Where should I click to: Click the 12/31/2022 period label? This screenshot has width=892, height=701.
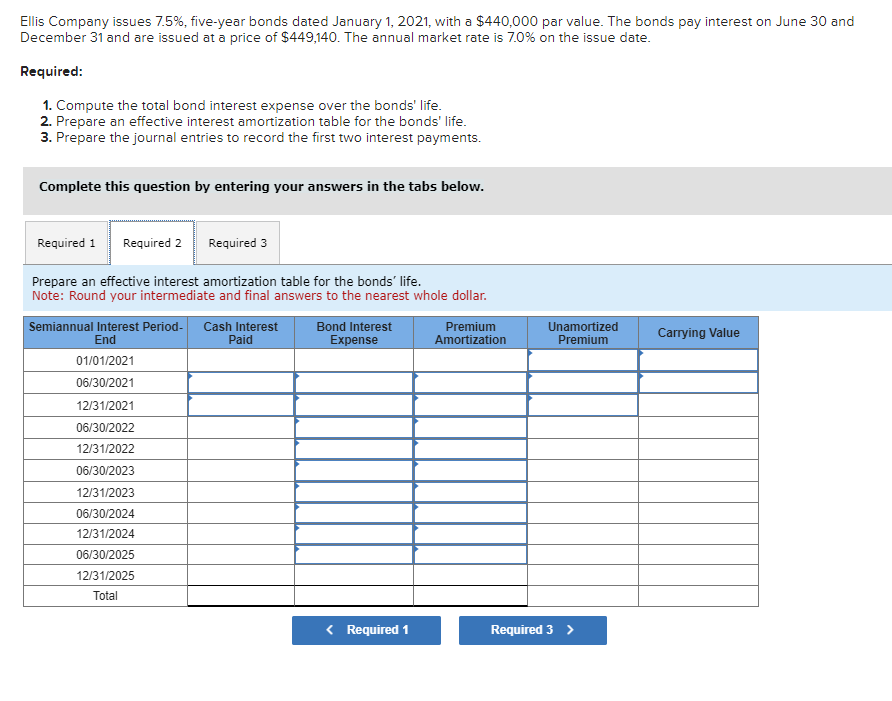click(x=105, y=449)
